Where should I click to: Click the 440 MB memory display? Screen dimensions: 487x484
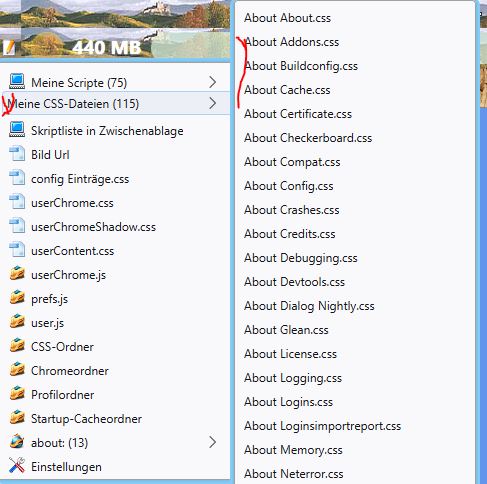(107, 48)
